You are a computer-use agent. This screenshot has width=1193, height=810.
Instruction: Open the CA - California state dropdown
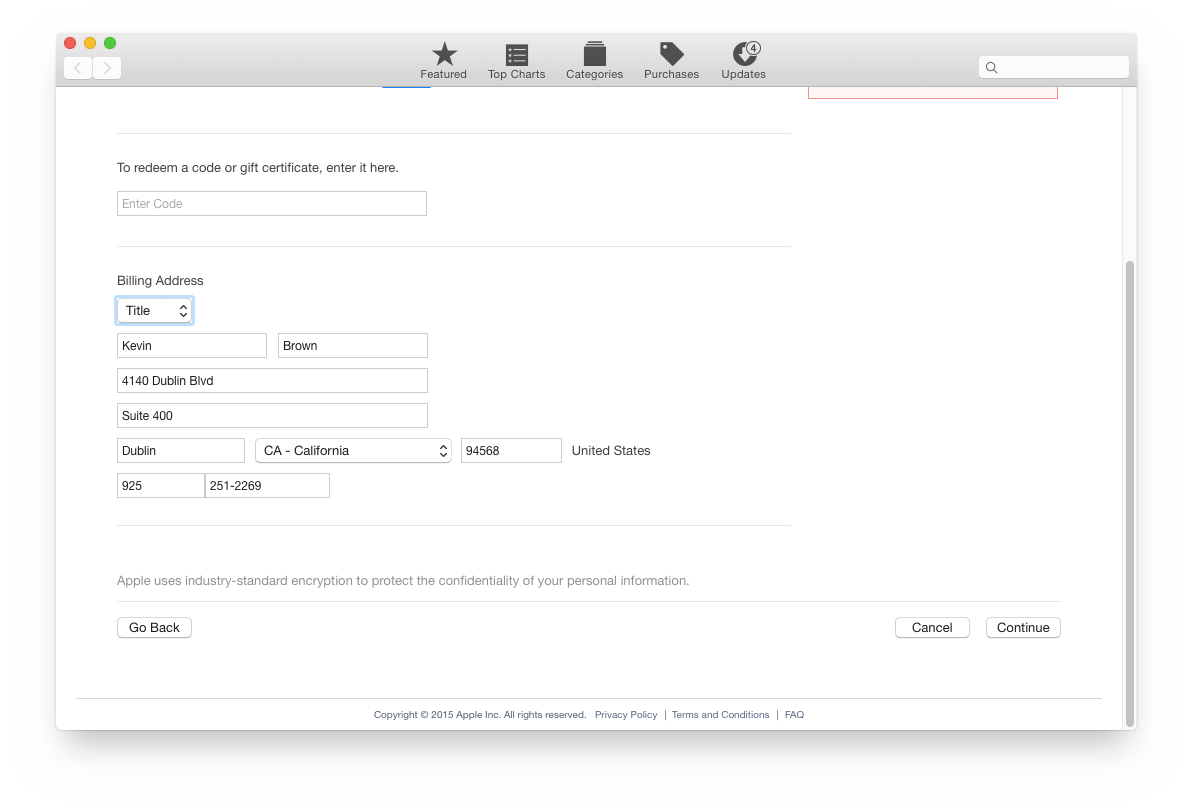click(x=353, y=451)
